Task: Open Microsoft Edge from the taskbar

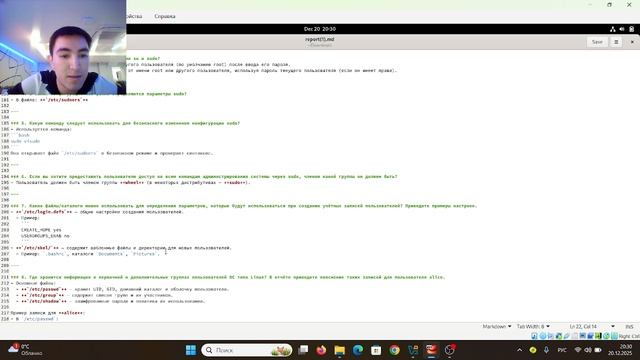Action: tap(358, 350)
